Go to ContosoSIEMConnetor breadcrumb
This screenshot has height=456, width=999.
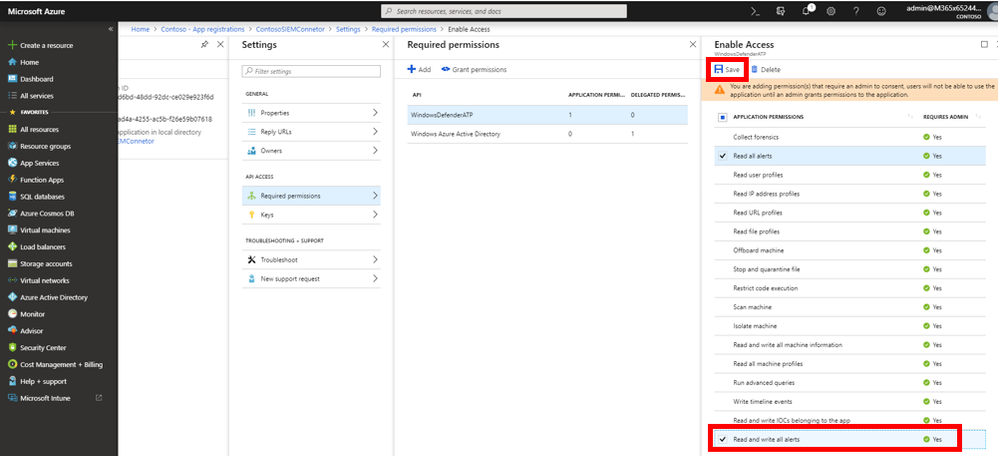coord(290,29)
